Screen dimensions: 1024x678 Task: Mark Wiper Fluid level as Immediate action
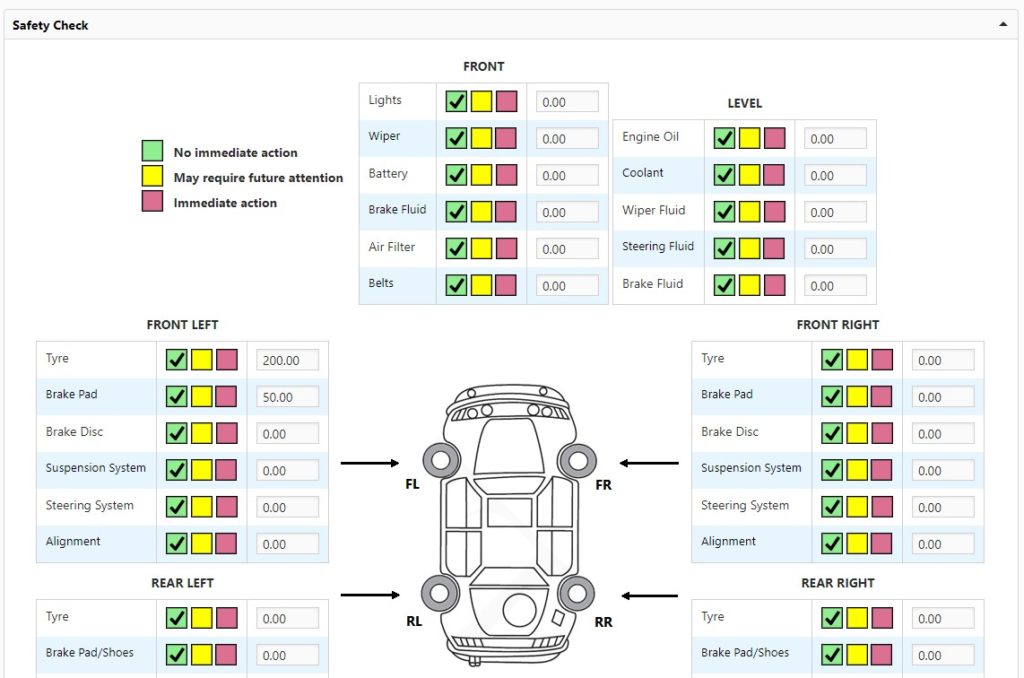772,211
